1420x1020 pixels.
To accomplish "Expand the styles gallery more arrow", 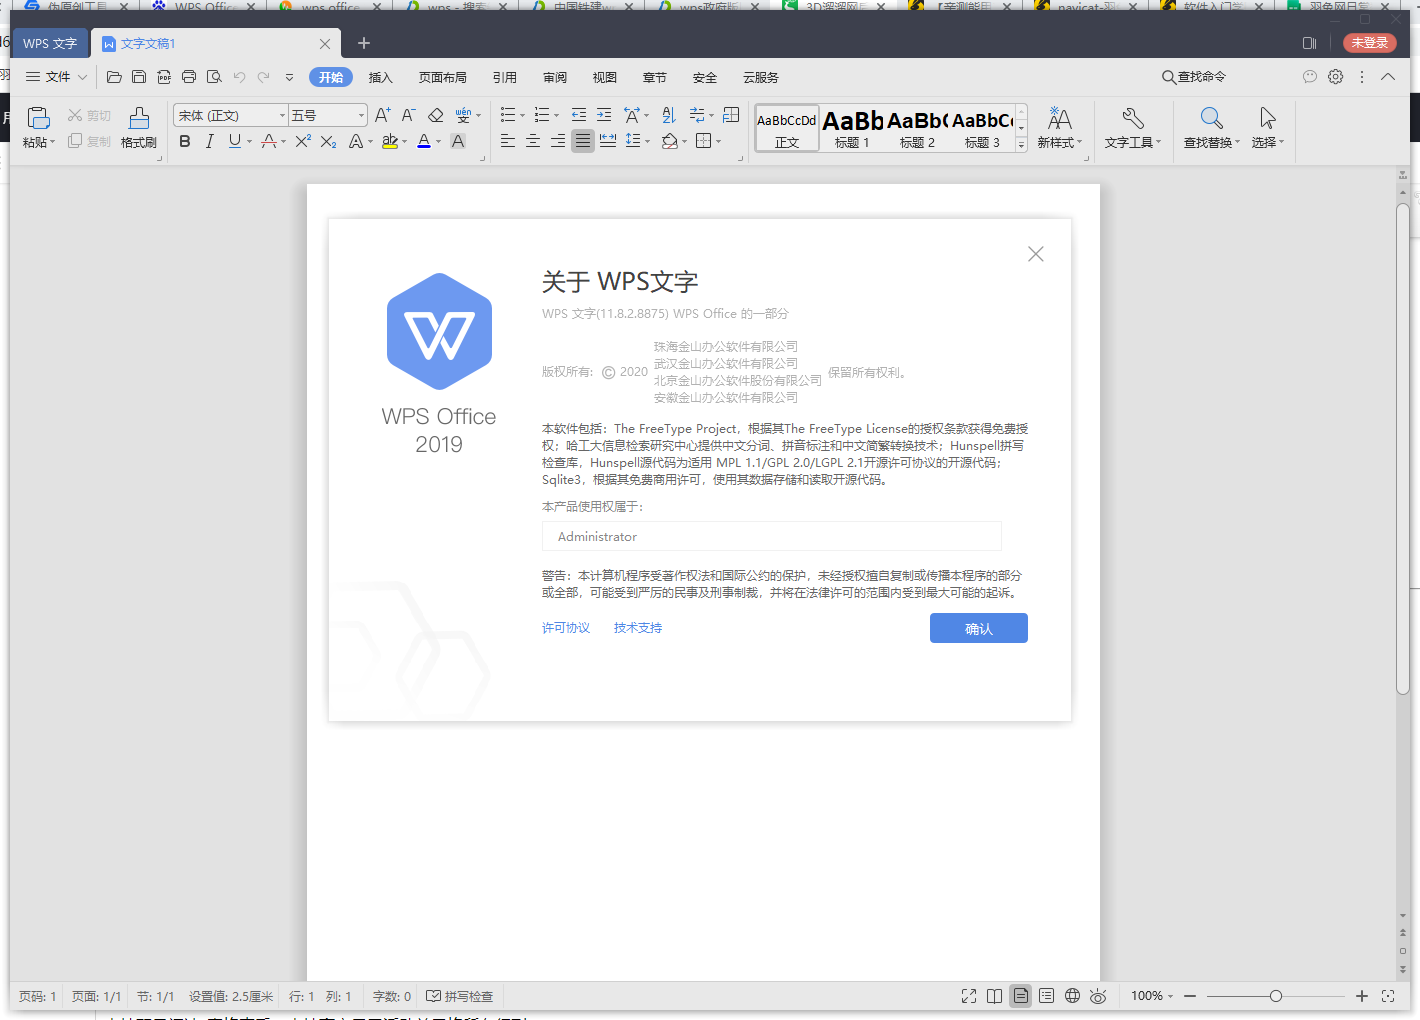I will tap(1021, 145).
